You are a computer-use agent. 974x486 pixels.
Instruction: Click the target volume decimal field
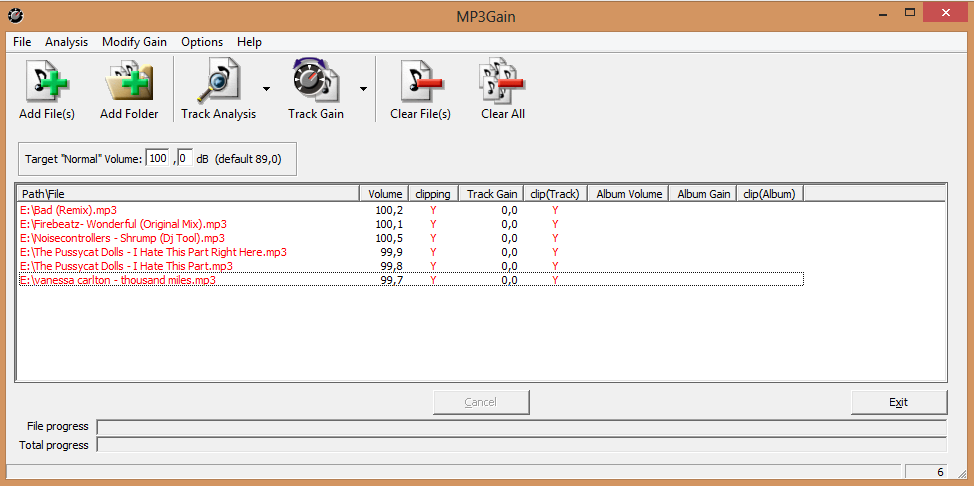(185, 158)
